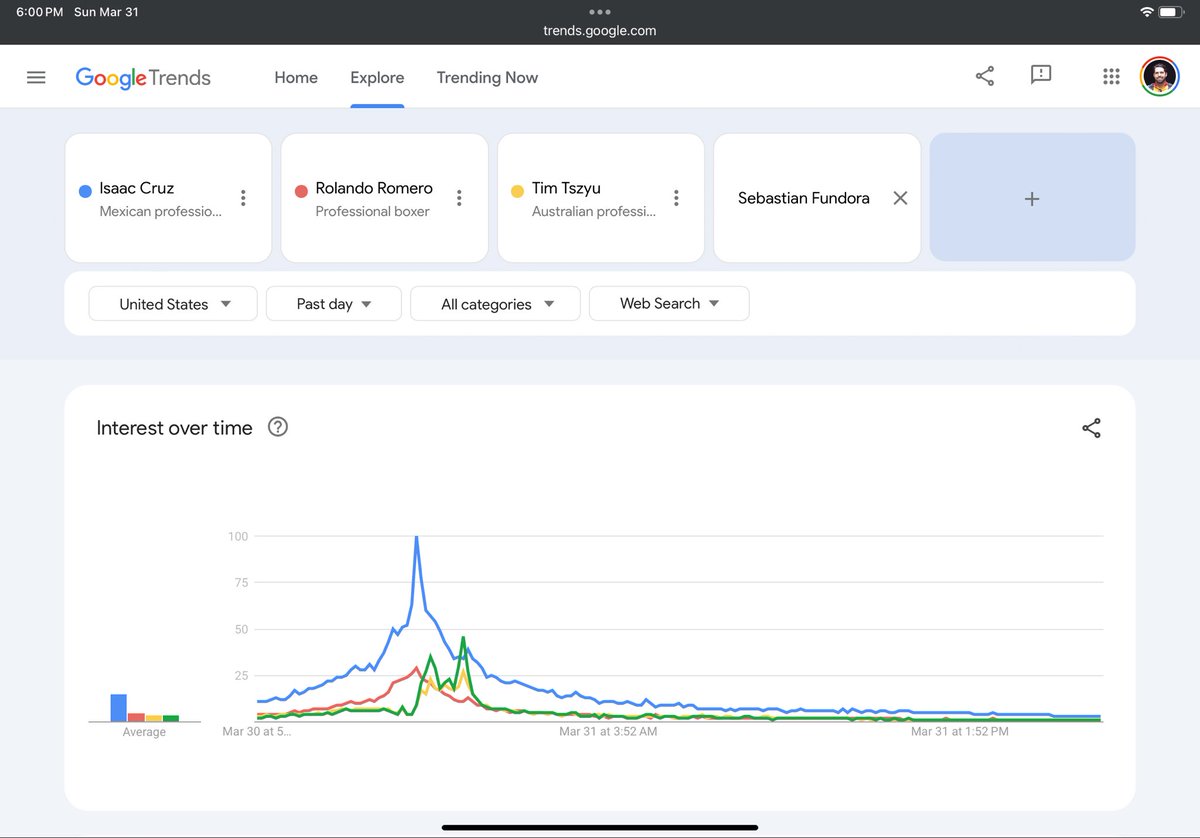Select the Tim Tszyu term card
This screenshot has width=1200, height=838.
(x=601, y=198)
